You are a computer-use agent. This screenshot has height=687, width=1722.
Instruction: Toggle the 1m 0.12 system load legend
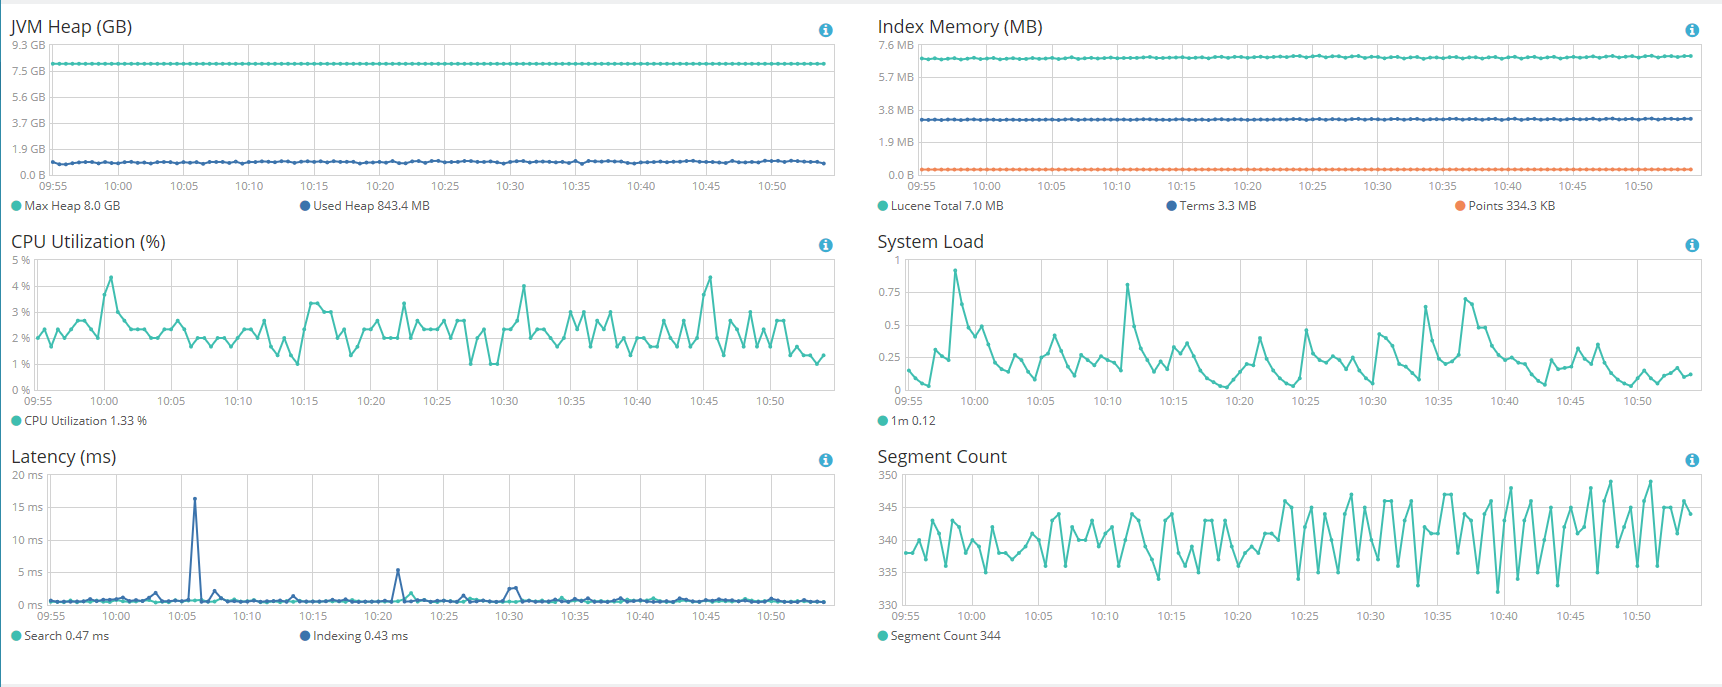tap(907, 421)
